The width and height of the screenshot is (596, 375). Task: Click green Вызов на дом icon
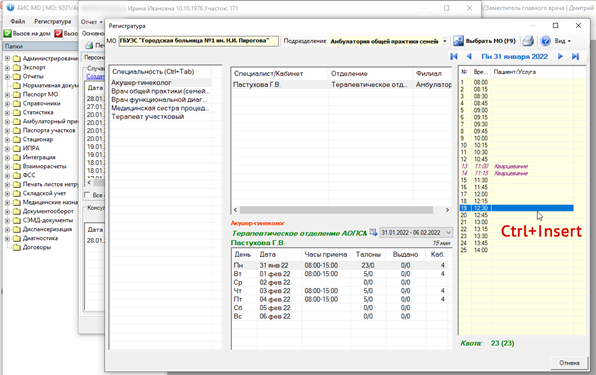[8, 33]
